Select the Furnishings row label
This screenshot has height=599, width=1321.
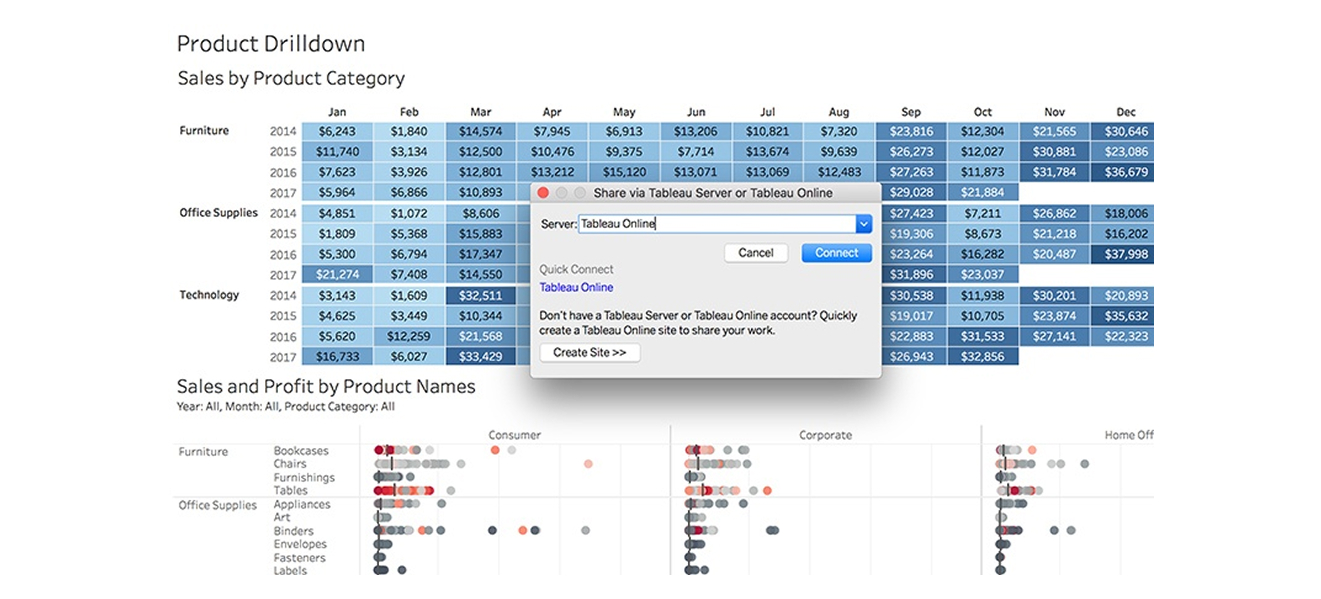(x=304, y=477)
